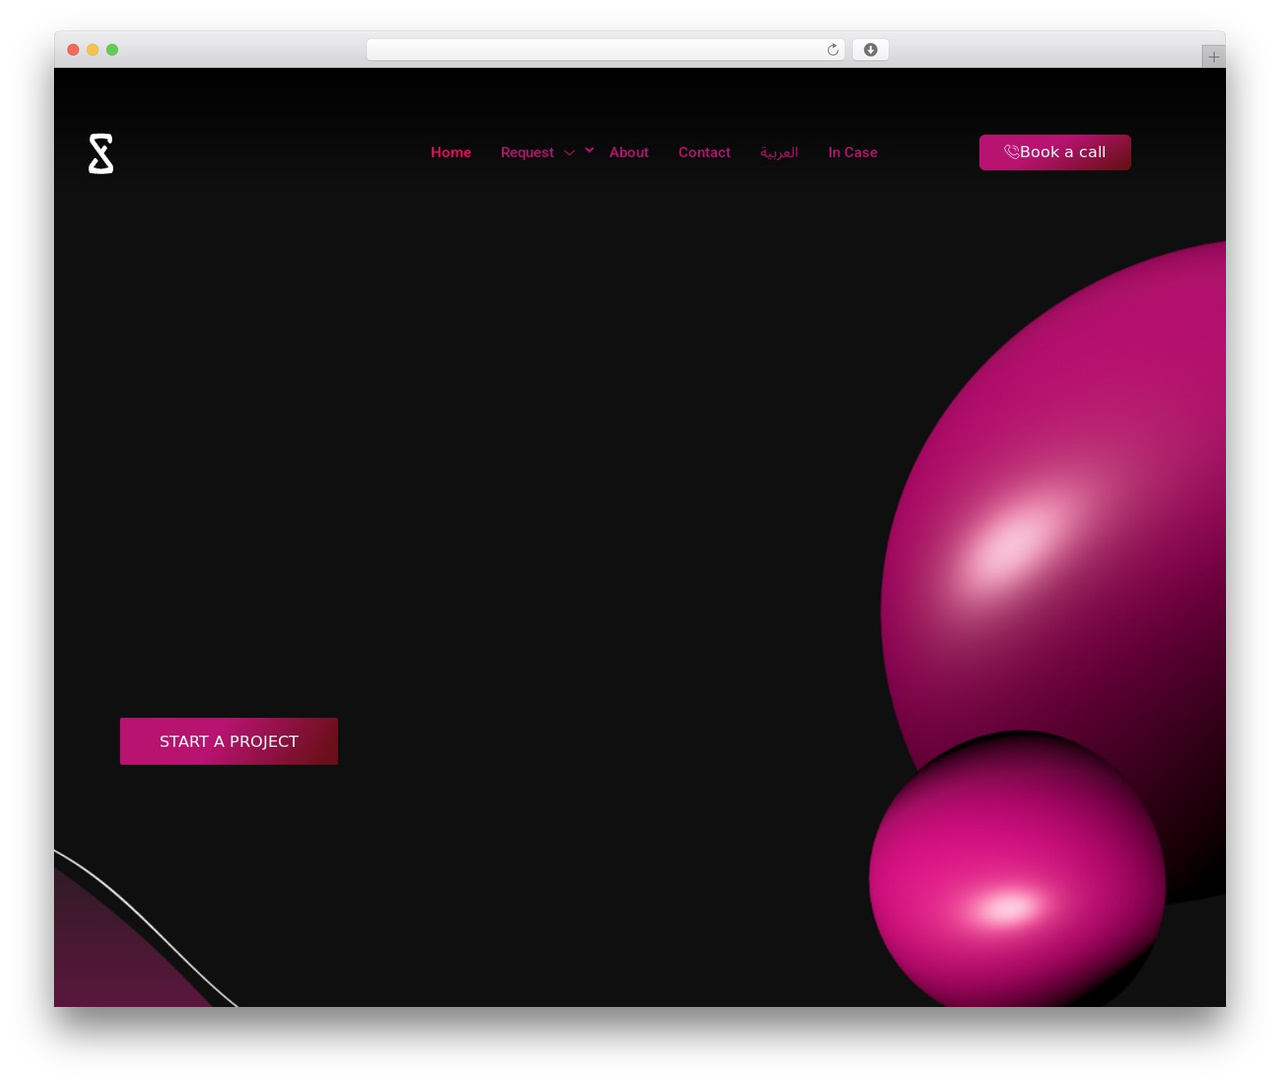The image size is (1280, 1084).
Task: Click the white hourglass site logo
Action: coord(101,153)
